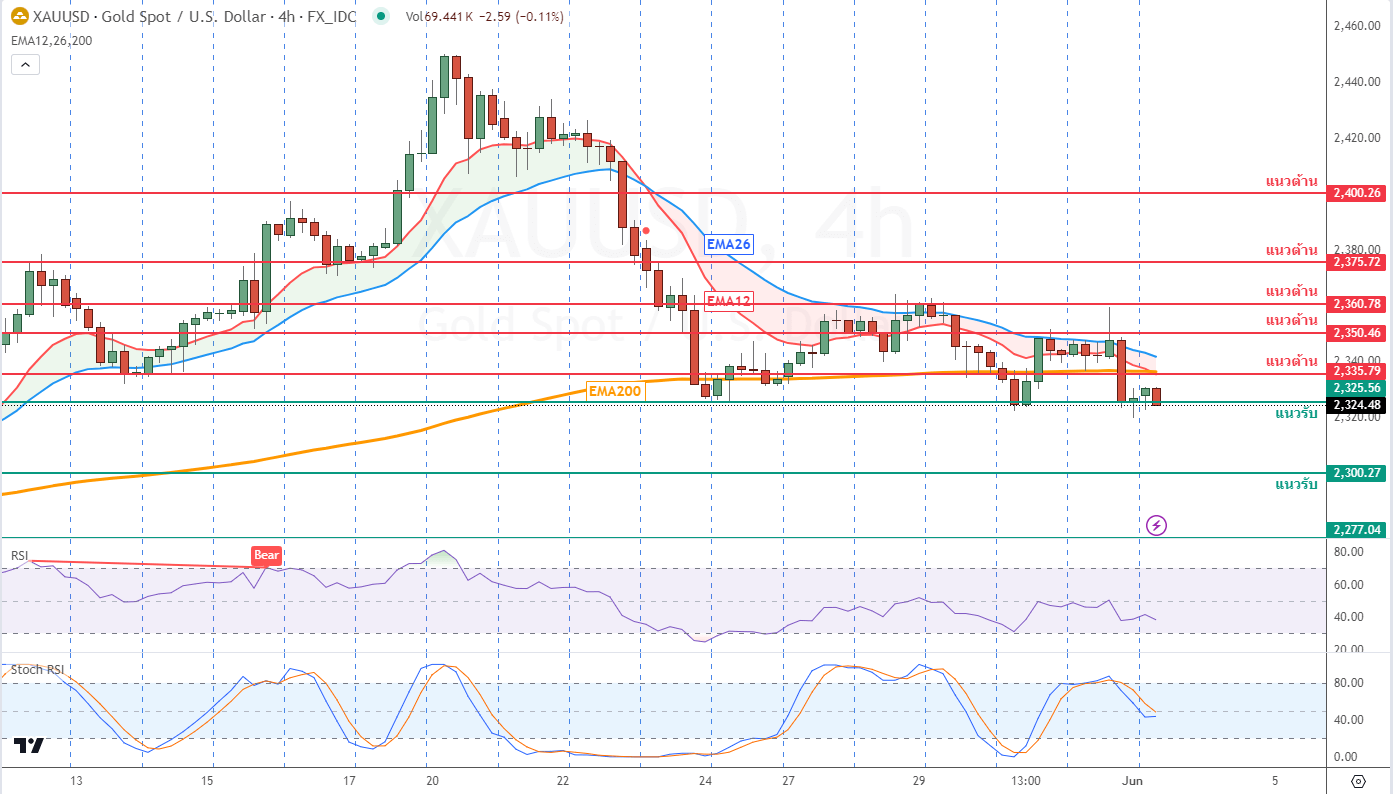Collapse the indicator legend with chevron button

click(25, 65)
